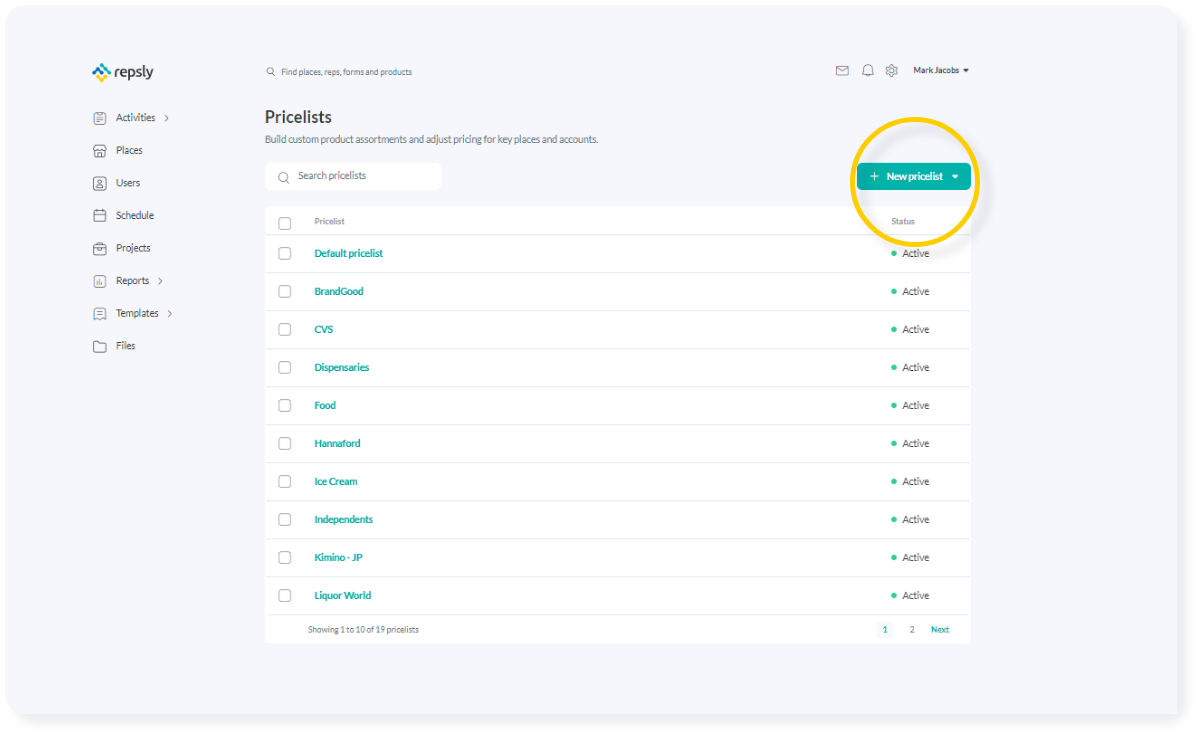Open the BrandGood pricelist

coord(339,292)
